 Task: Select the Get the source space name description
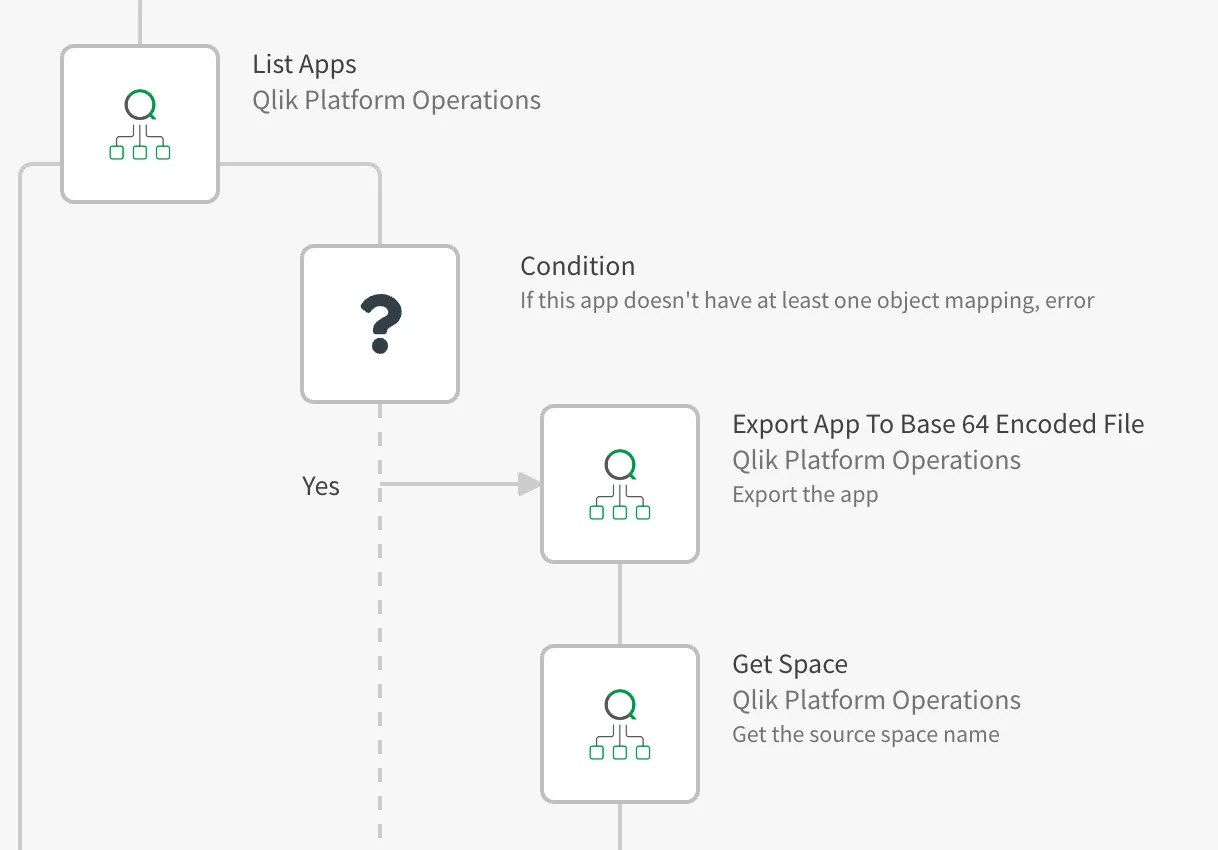point(863,734)
